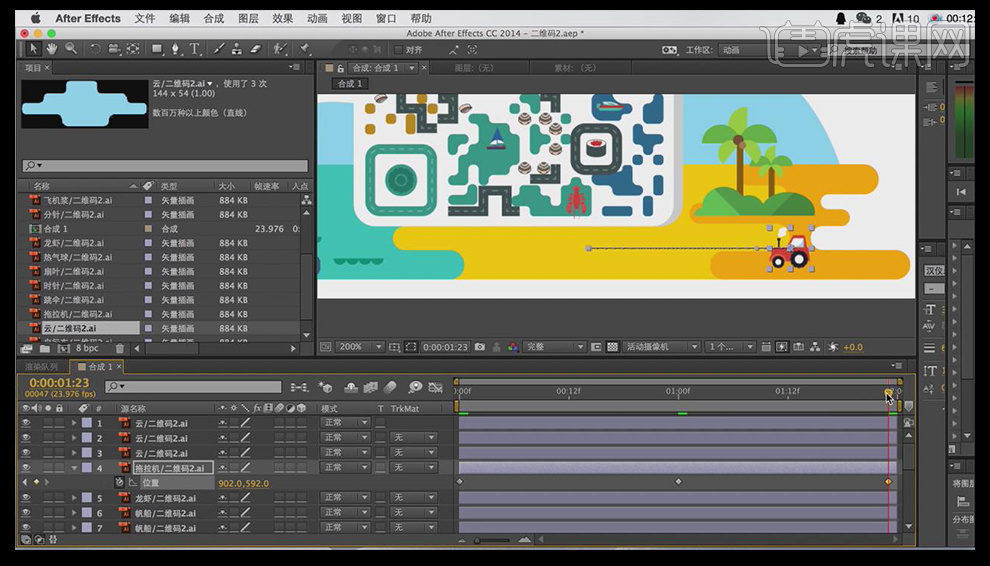Select the Zoom magnifier tool
This screenshot has height=566, width=990.
point(70,49)
